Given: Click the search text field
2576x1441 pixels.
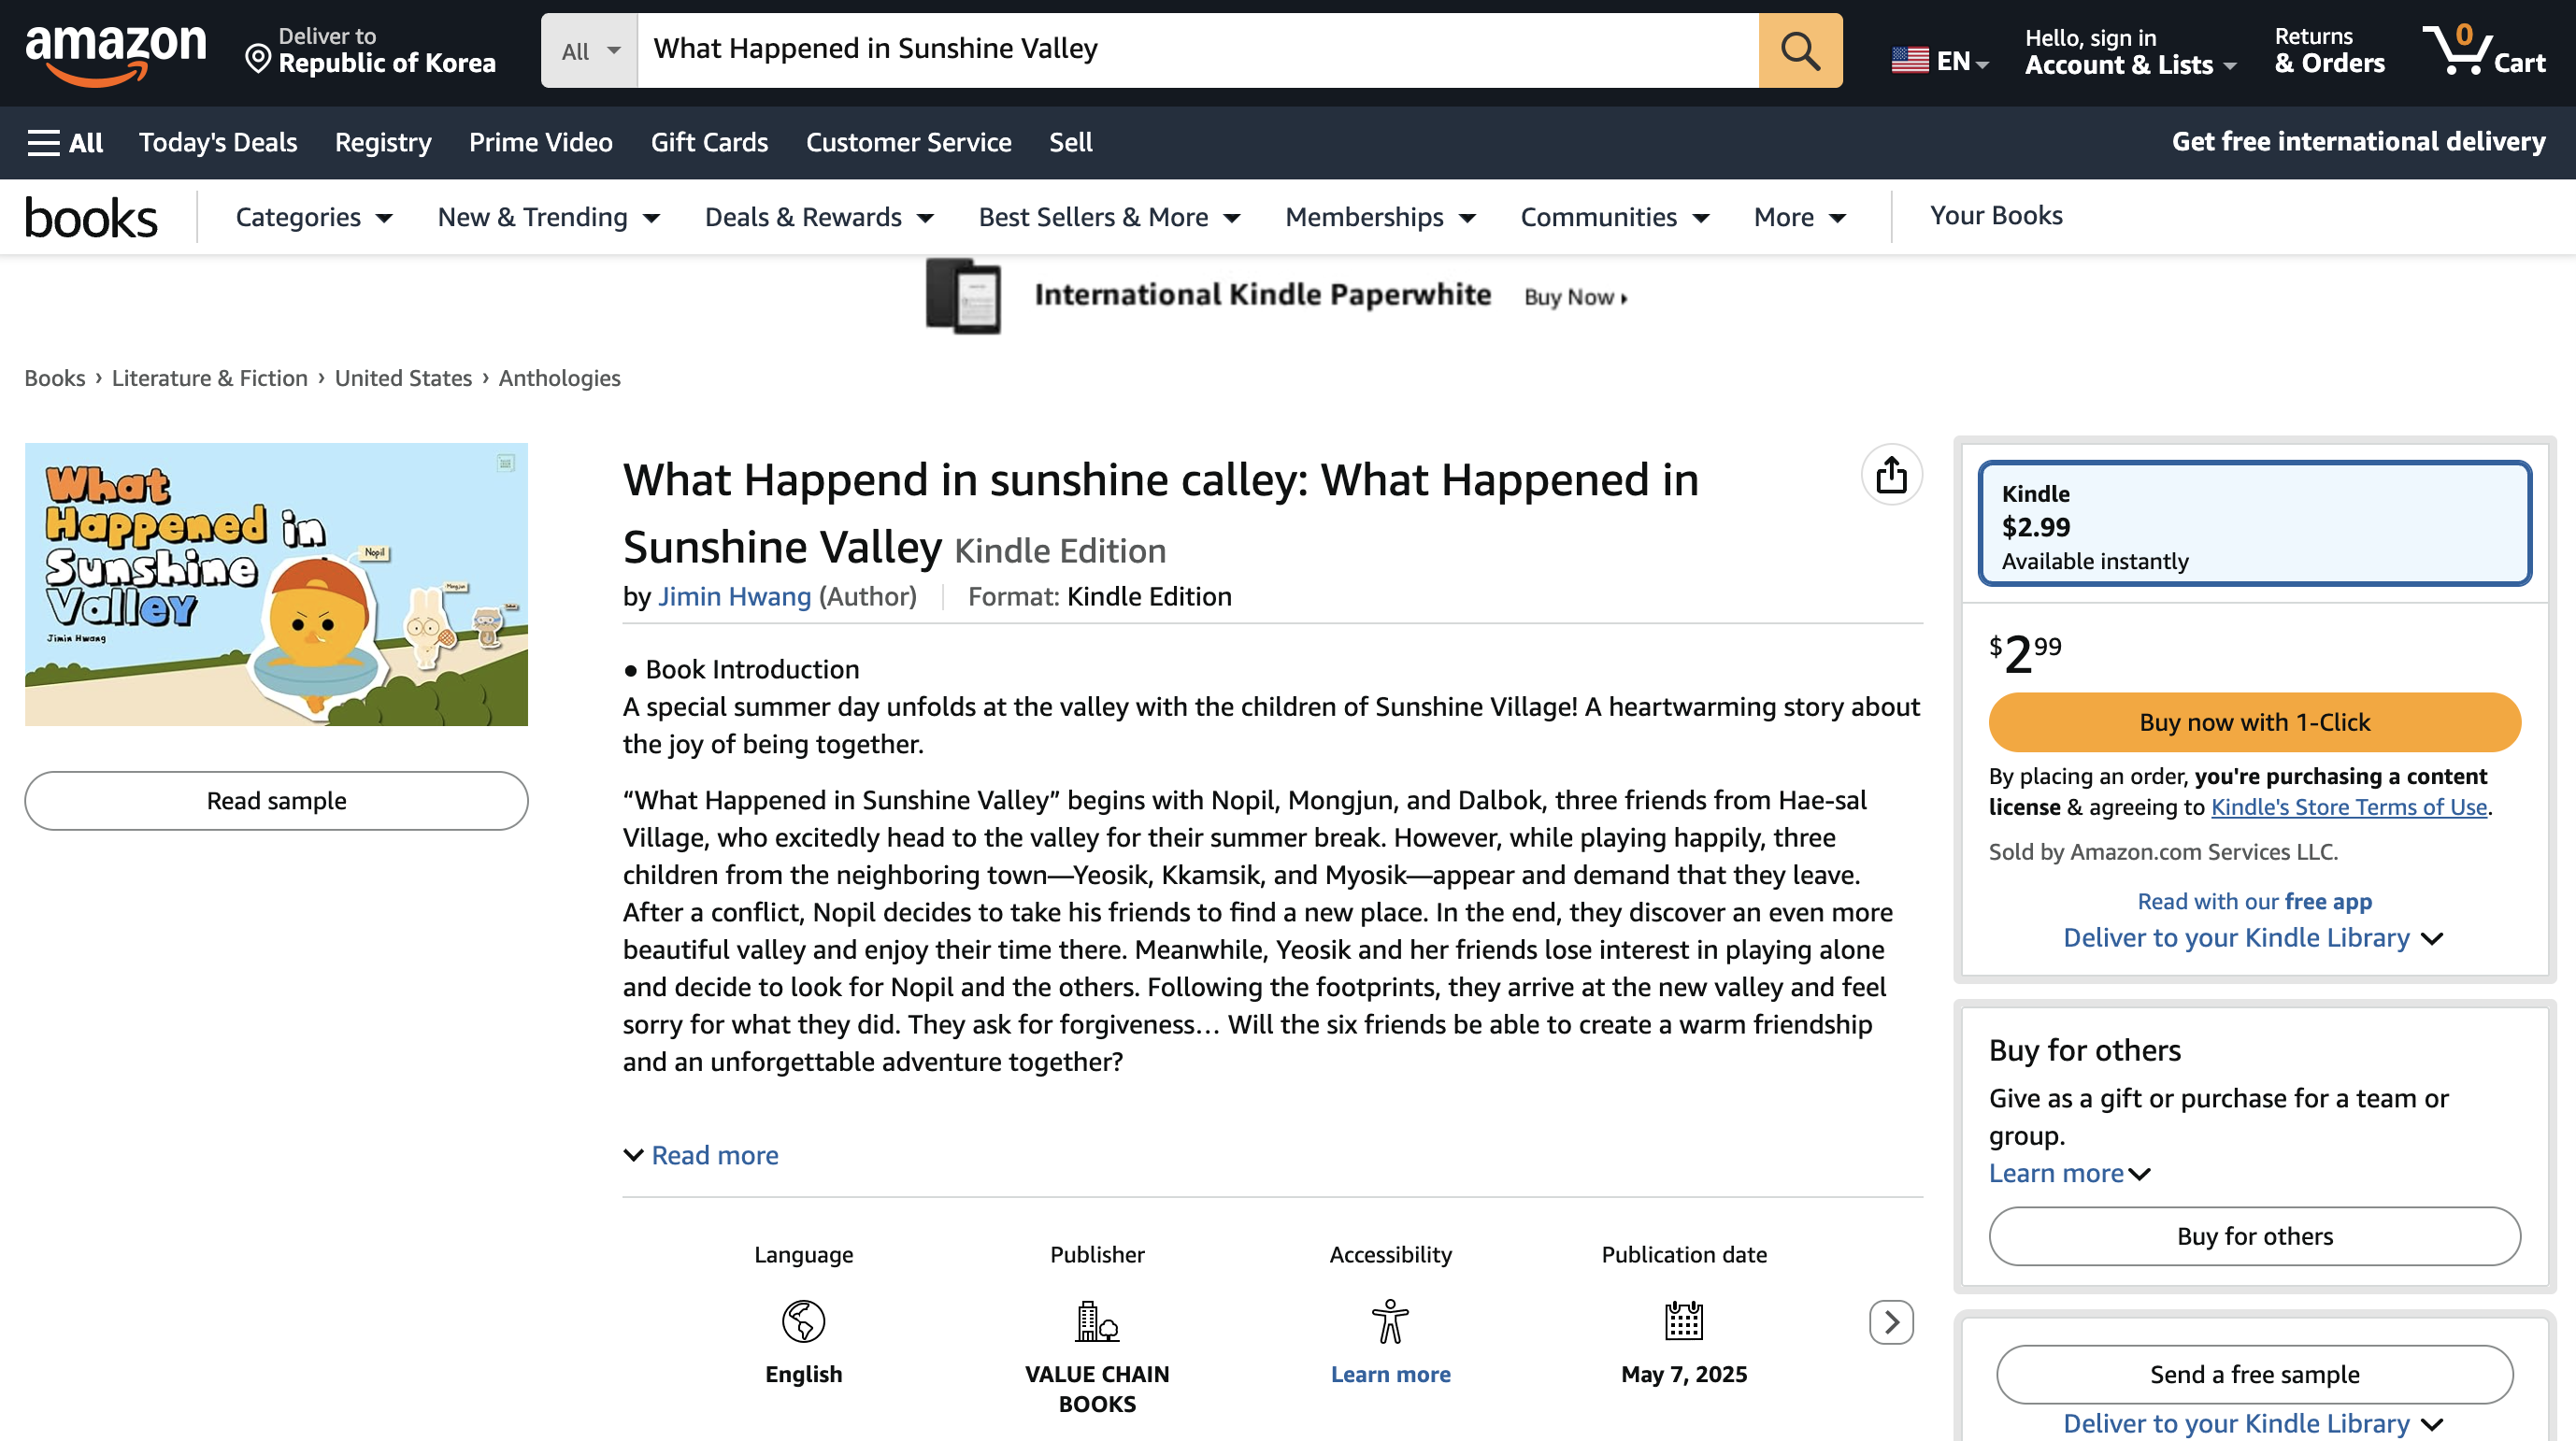Looking at the screenshot, I should pos(1198,50).
